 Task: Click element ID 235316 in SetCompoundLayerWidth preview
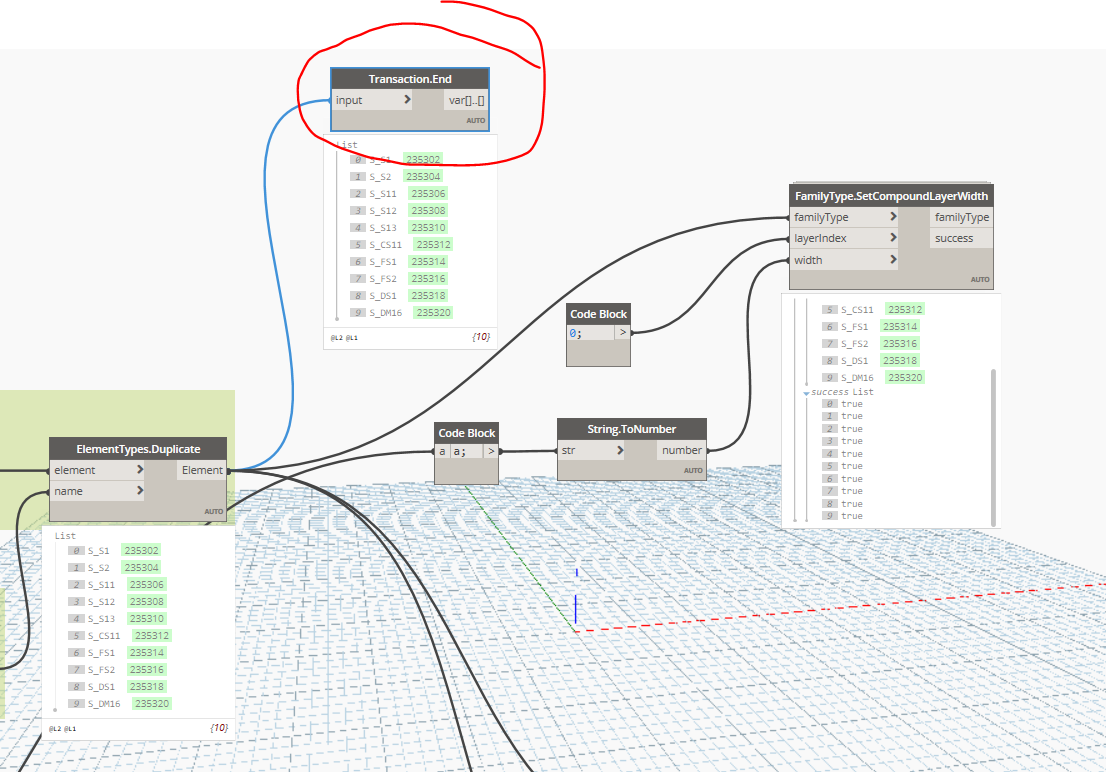click(x=900, y=344)
